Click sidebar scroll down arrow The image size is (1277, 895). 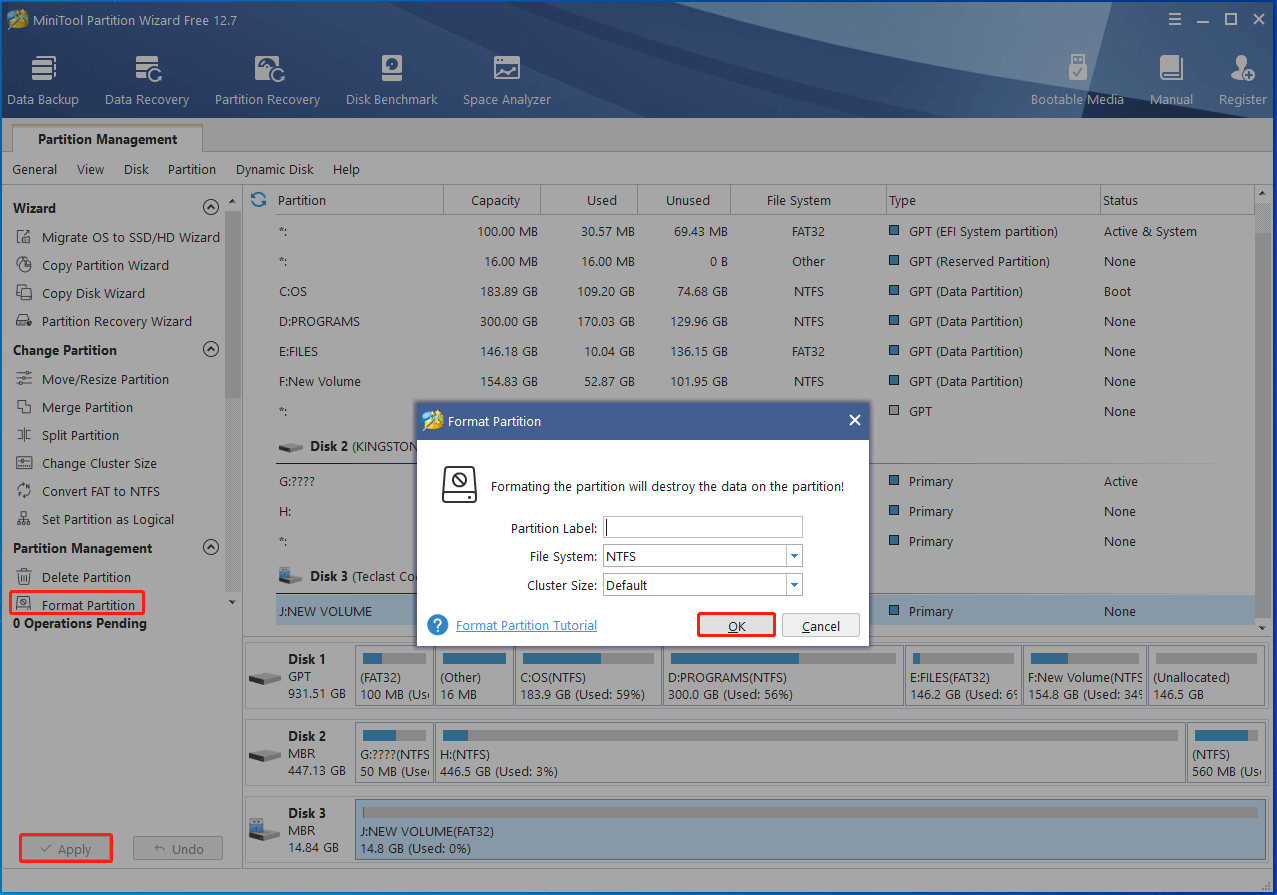point(232,602)
